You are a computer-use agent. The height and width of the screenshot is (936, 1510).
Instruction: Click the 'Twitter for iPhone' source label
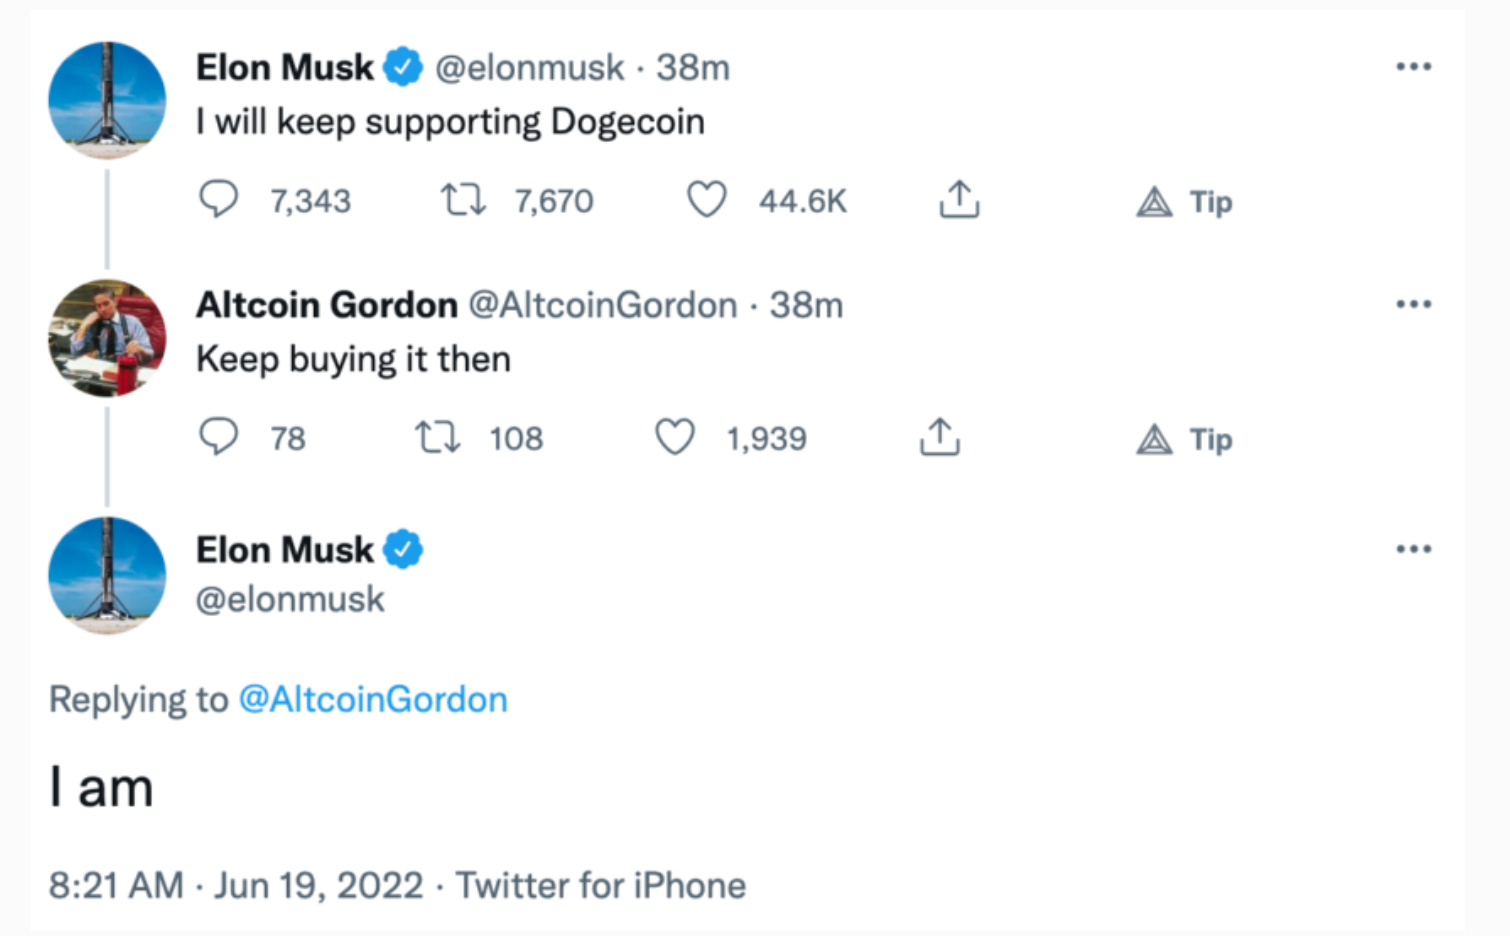tap(601, 885)
